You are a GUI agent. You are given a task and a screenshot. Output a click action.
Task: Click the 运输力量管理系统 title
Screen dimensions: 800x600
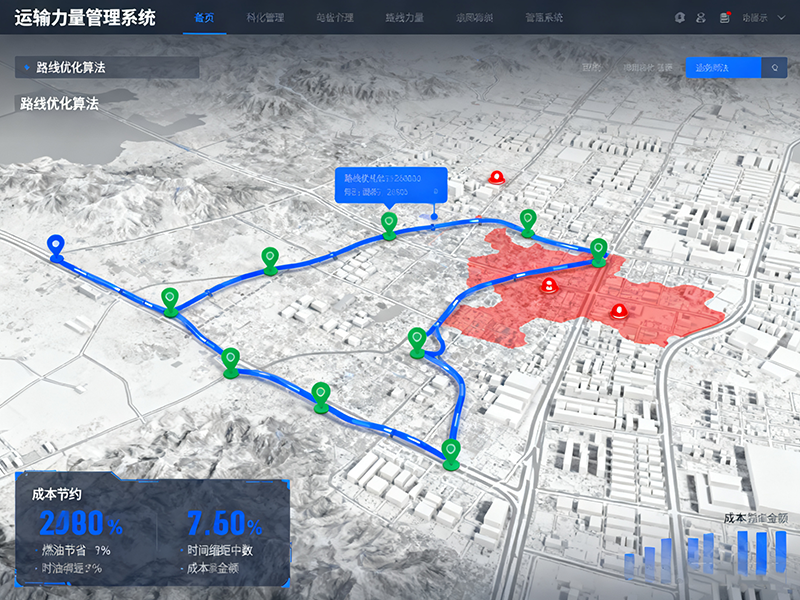(85, 18)
